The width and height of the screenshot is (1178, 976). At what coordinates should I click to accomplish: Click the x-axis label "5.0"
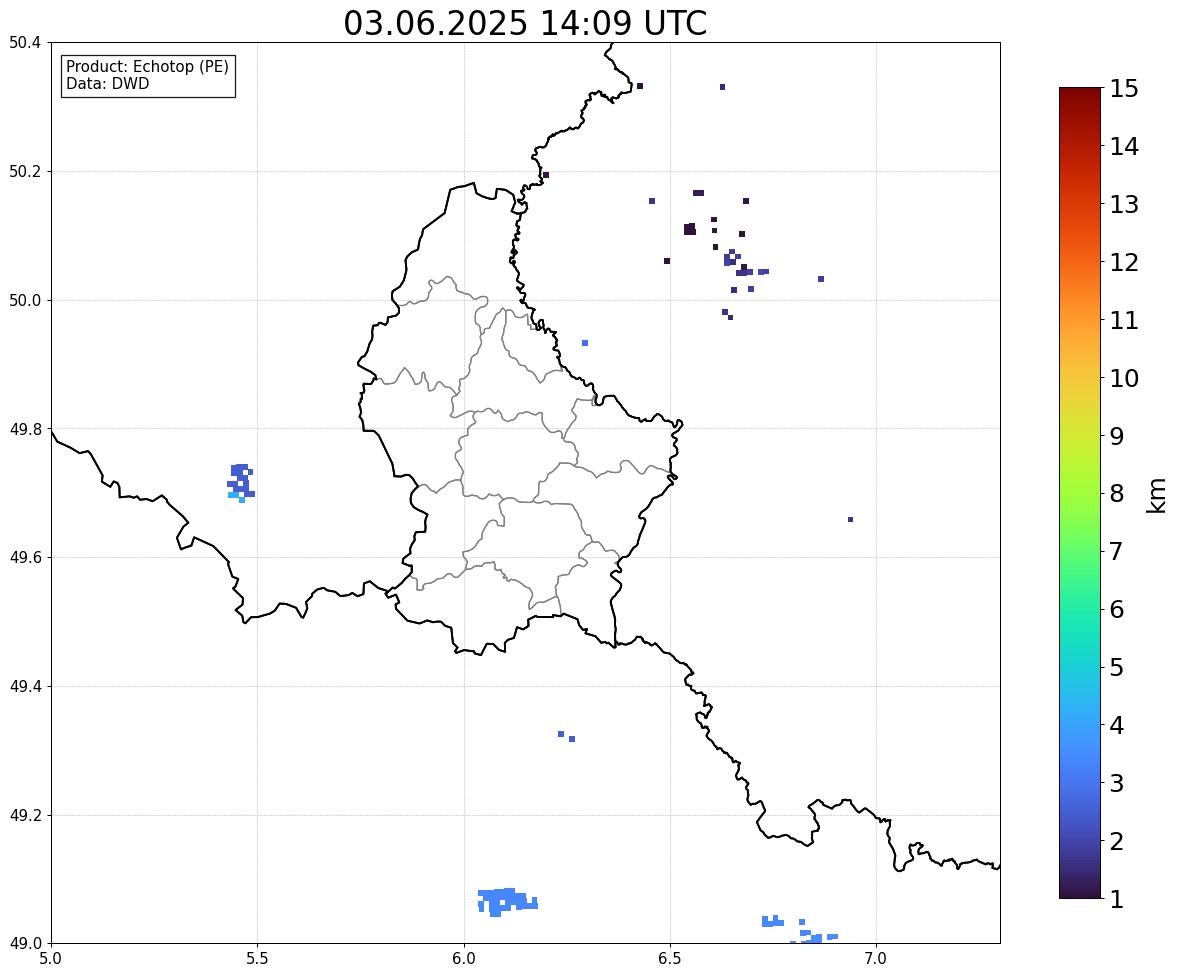[51, 959]
